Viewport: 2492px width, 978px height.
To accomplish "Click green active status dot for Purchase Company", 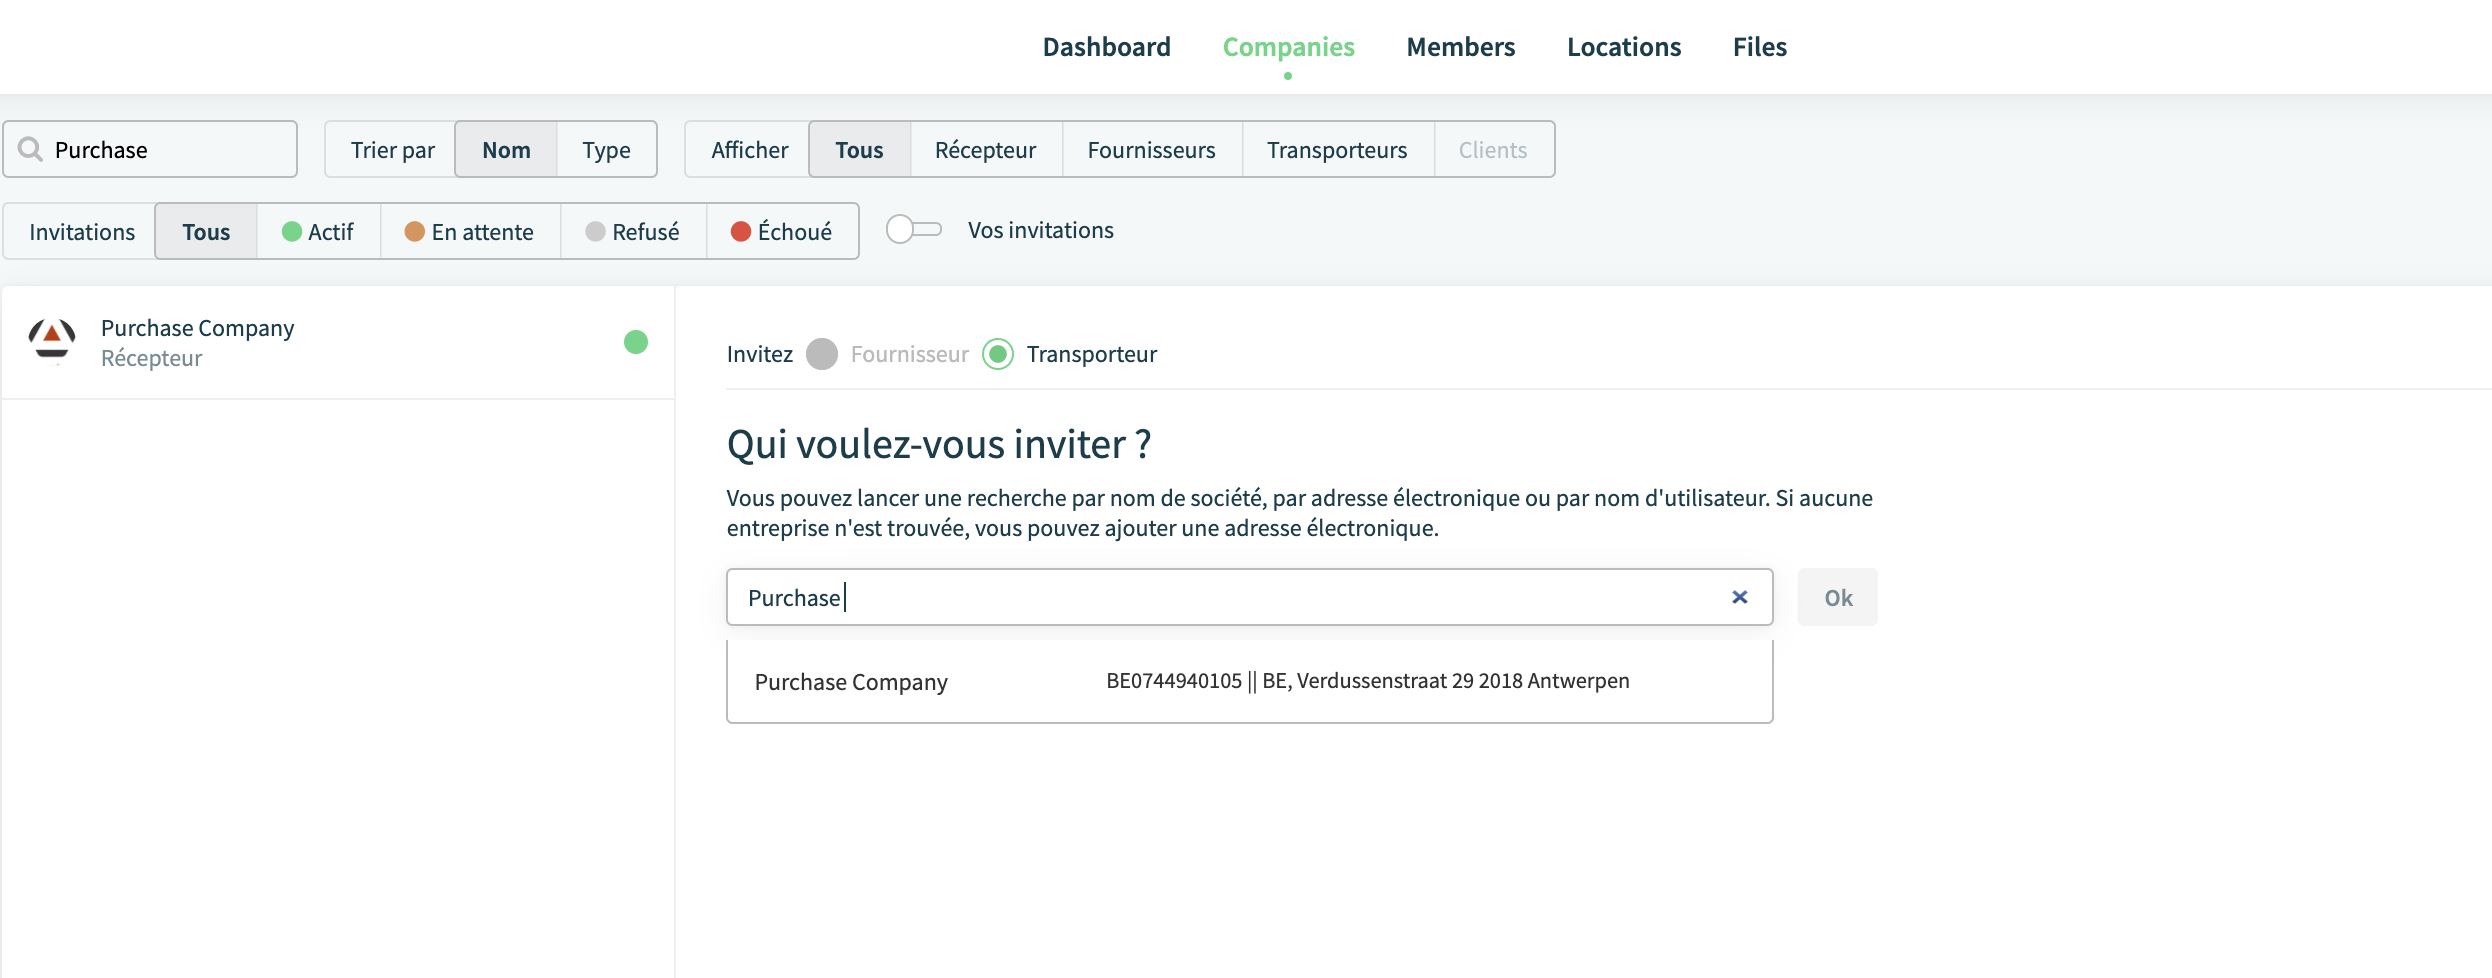I will [636, 342].
